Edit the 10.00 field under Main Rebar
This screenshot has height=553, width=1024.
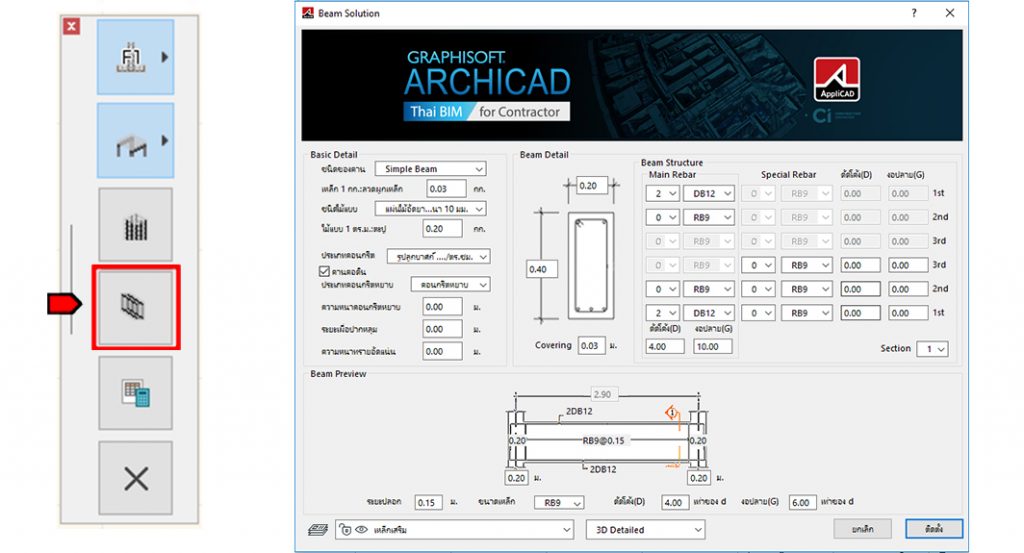(712, 347)
